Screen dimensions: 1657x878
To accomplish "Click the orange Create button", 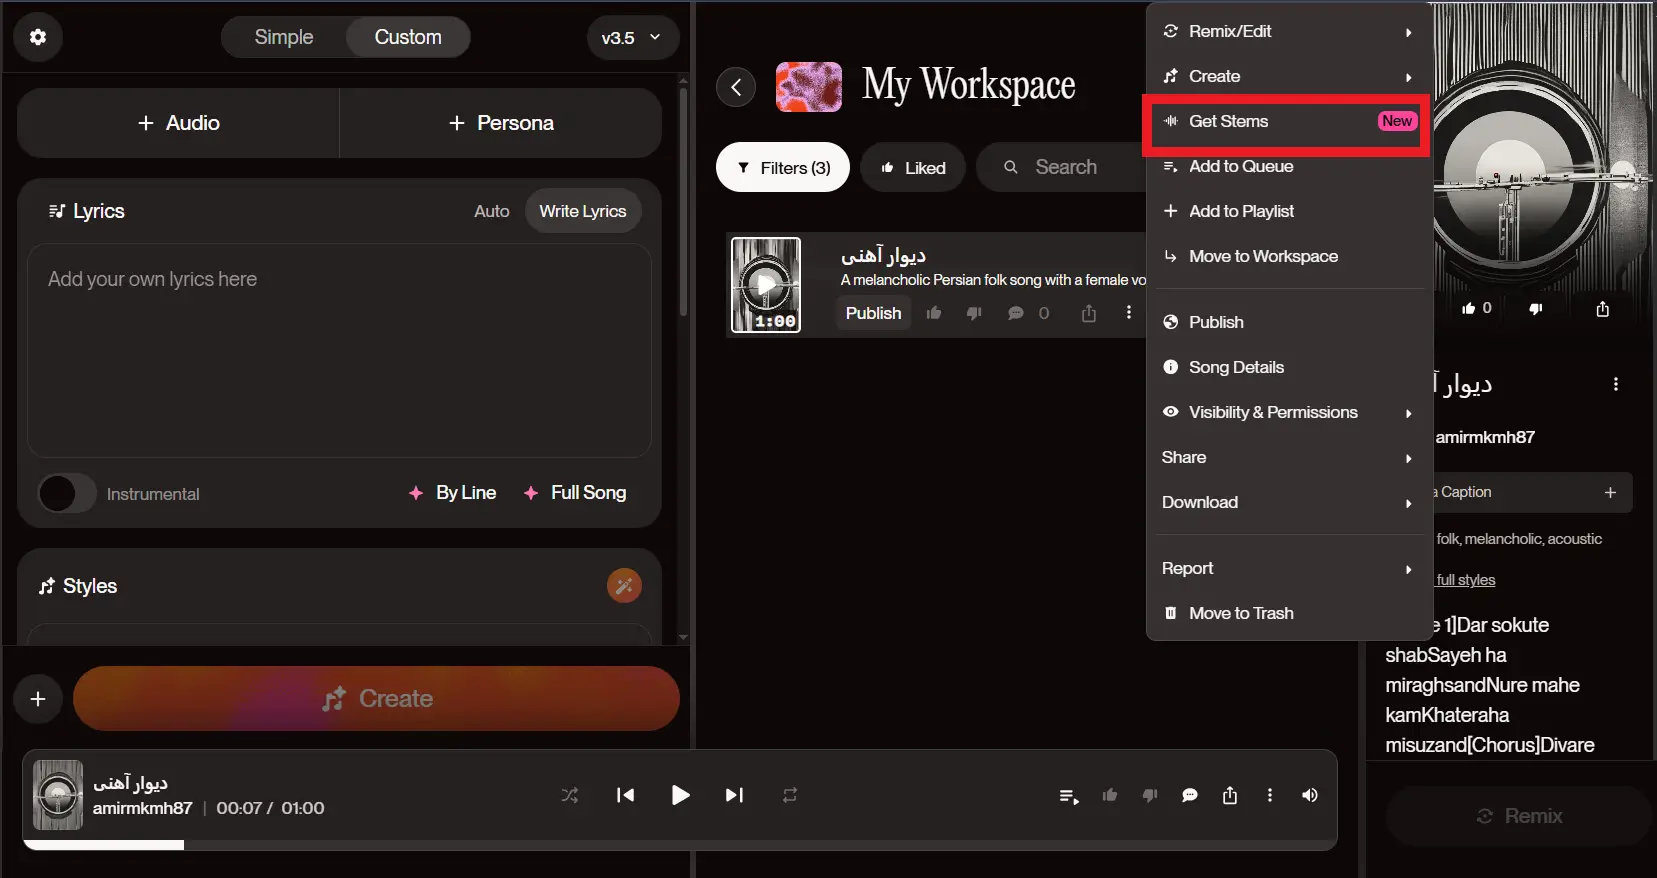I will (376, 698).
